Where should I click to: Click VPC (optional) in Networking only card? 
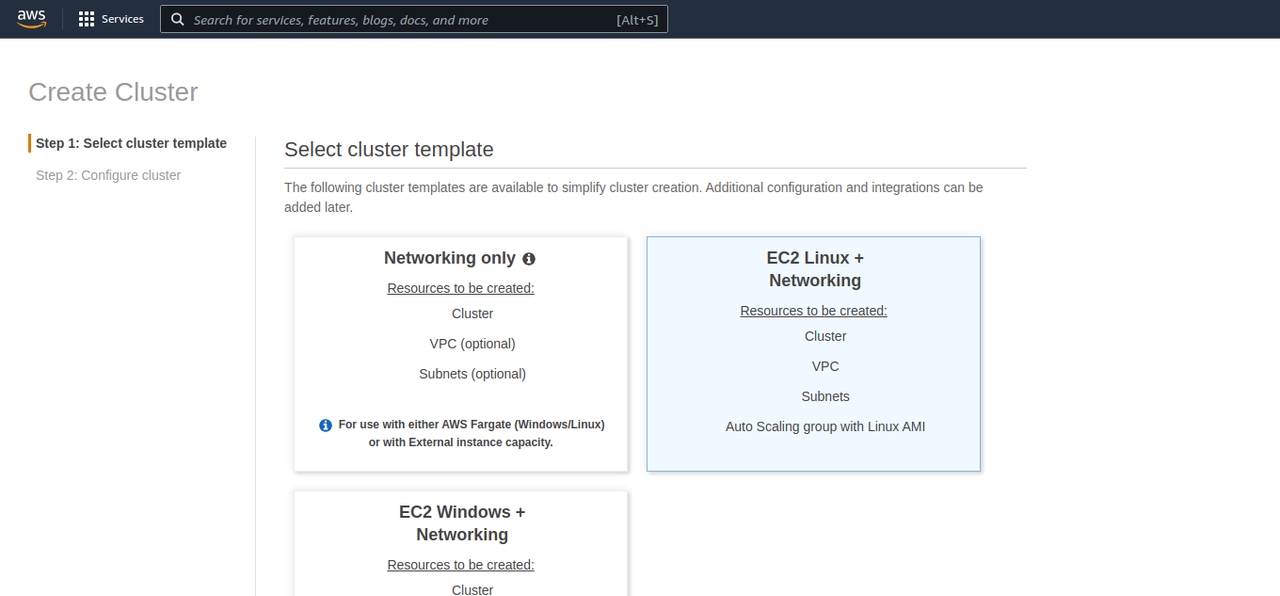tap(472, 344)
